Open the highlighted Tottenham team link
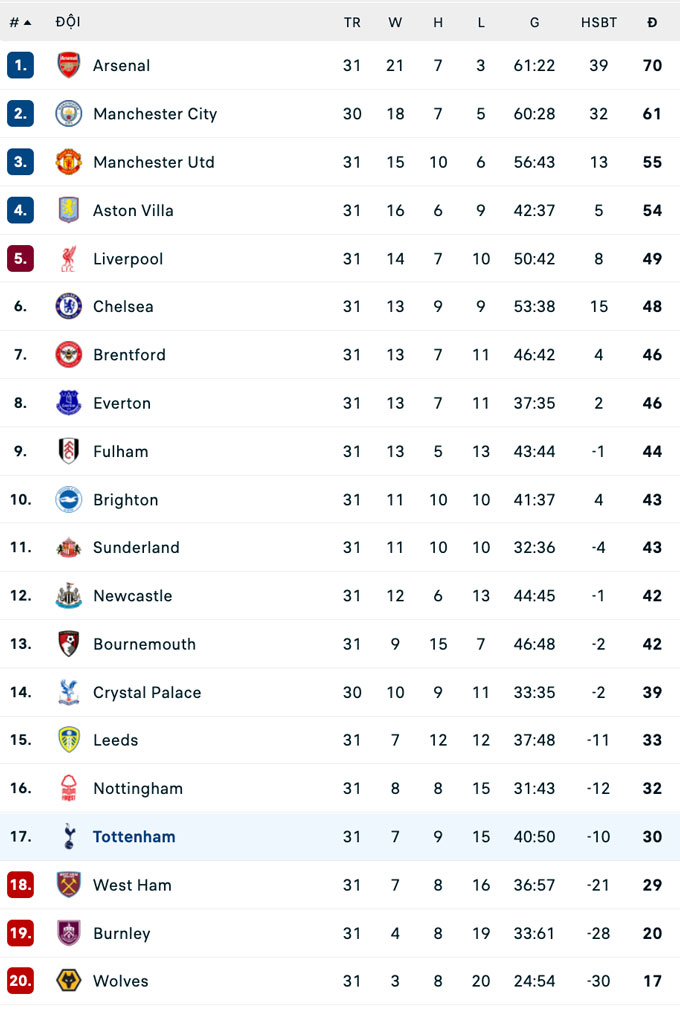The height and width of the screenshot is (1010, 680). tap(134, 837)
